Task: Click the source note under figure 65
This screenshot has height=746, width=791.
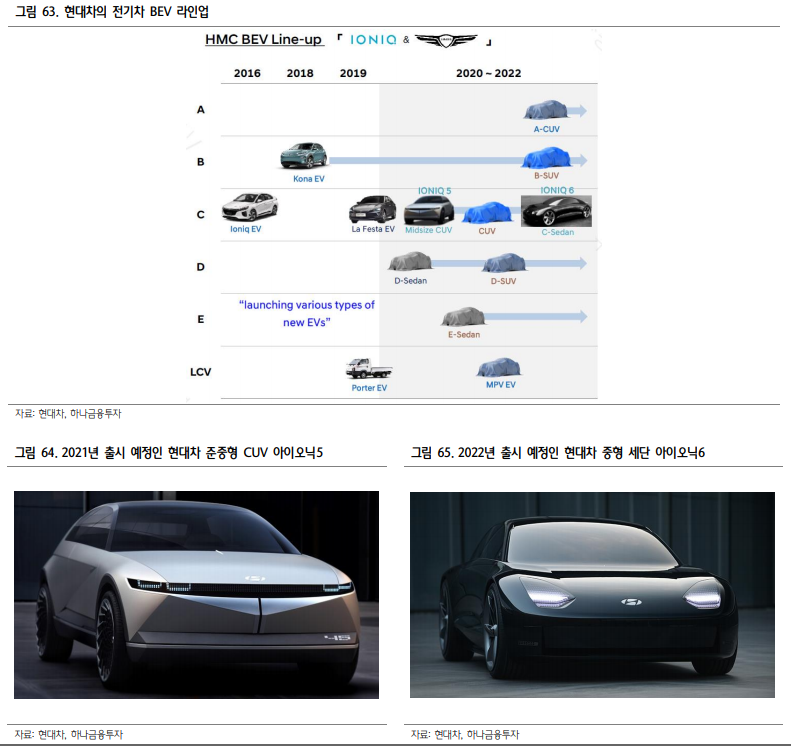Action: (465, 734)
